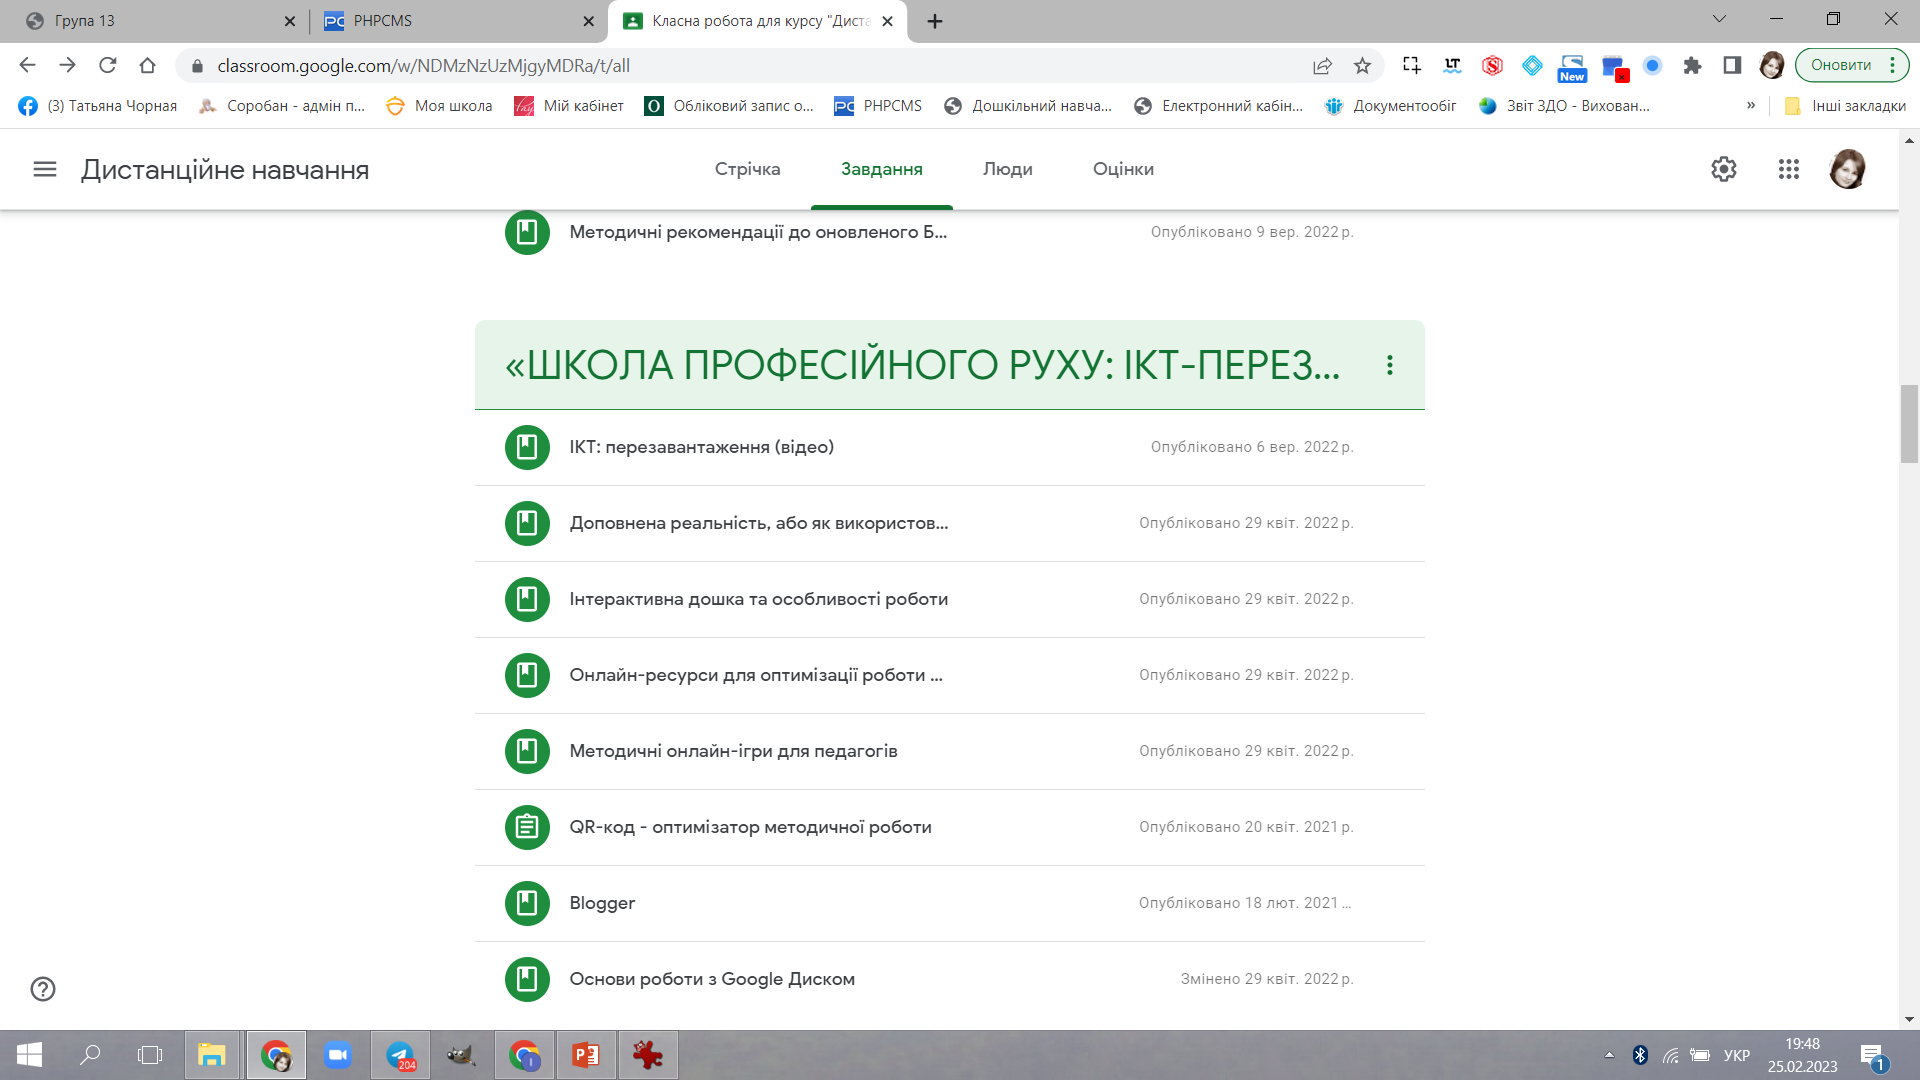Open topic three-dot options menu
1920x1080 pixels.
[1389, 365]
